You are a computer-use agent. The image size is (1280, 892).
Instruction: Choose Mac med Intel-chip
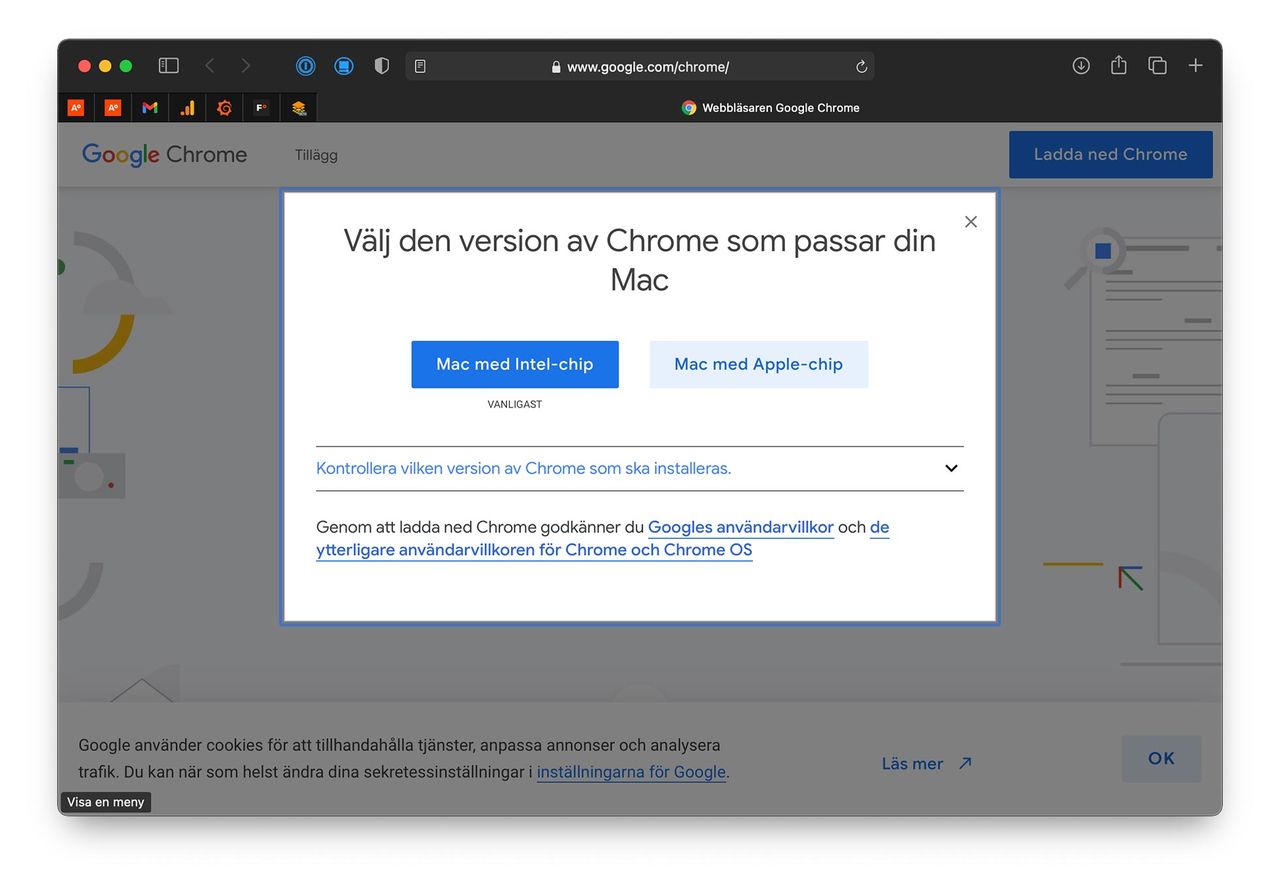(515, 364)
